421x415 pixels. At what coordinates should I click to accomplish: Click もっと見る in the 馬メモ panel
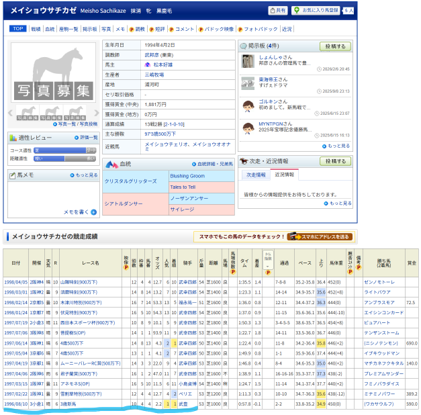pyautogui.click(x=84, y=175)
